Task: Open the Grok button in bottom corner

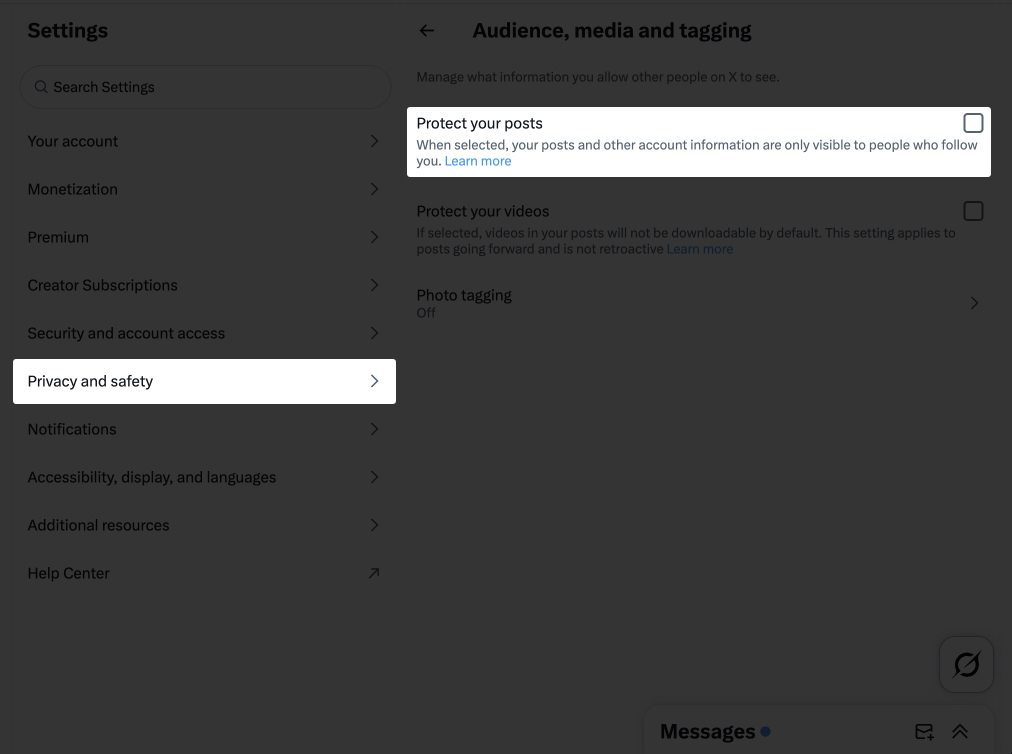Action: coord(966,664)
